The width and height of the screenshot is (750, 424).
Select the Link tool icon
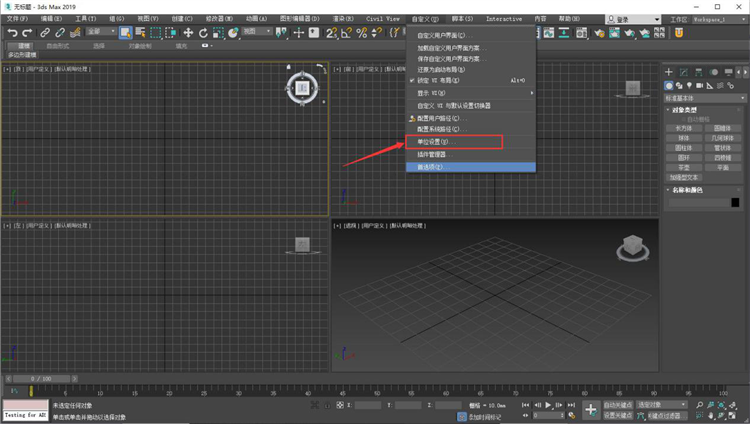45,33
